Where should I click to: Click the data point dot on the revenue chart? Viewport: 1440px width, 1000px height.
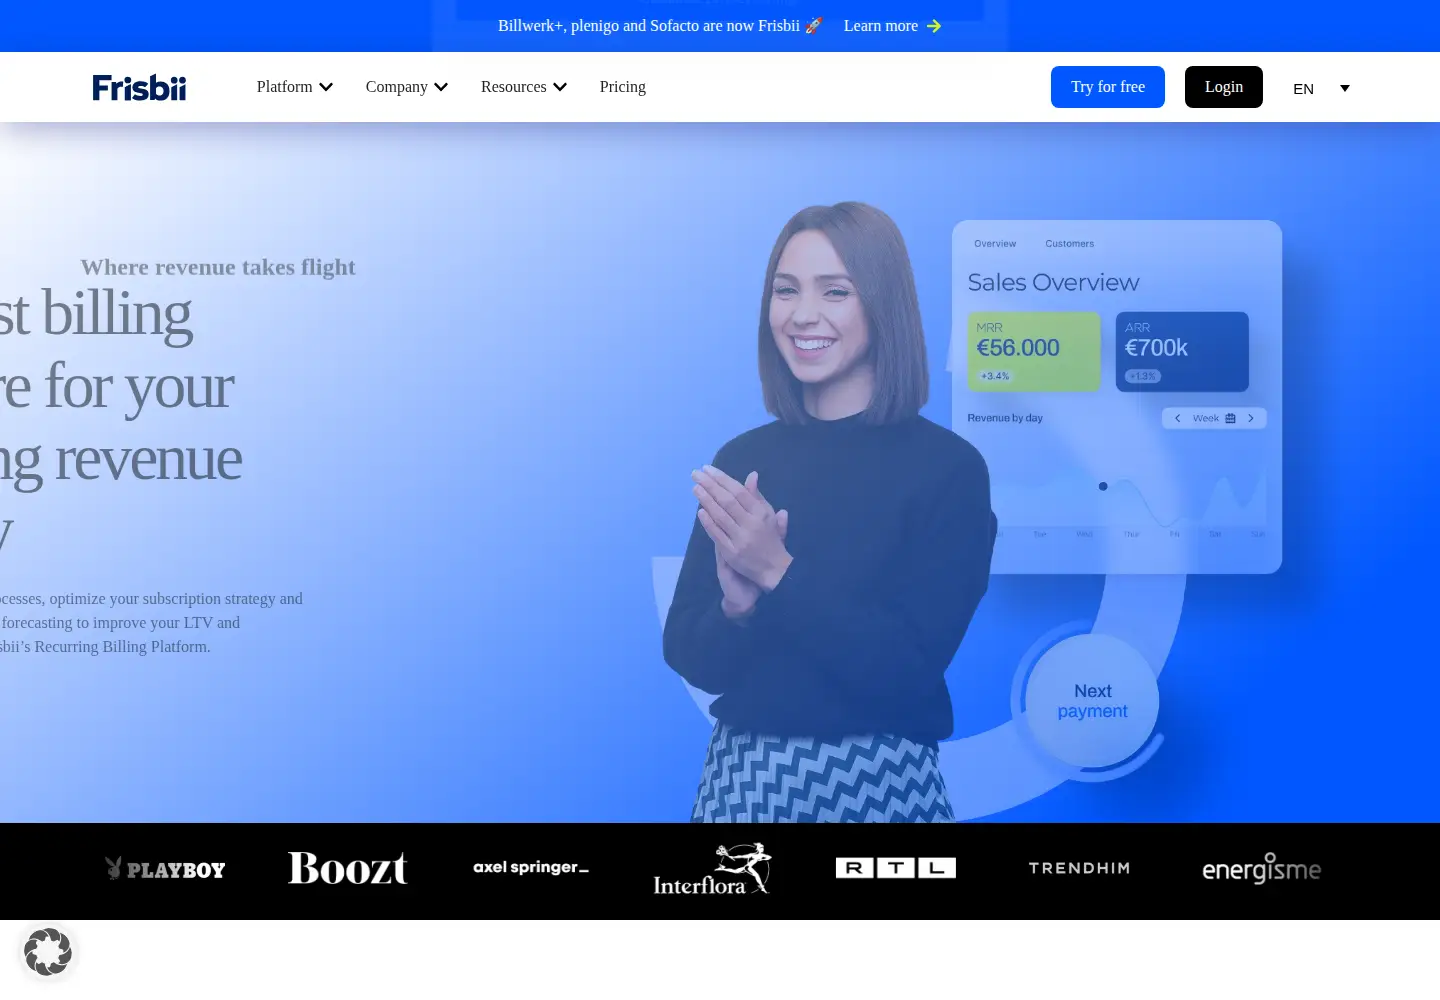point(1103,486)
